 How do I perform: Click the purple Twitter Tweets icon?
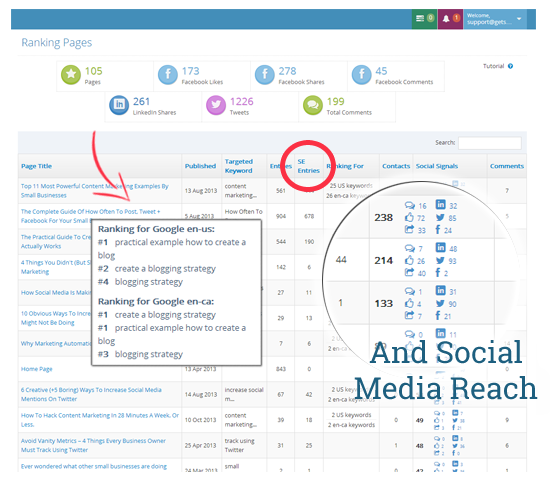(x=216, y=105)
